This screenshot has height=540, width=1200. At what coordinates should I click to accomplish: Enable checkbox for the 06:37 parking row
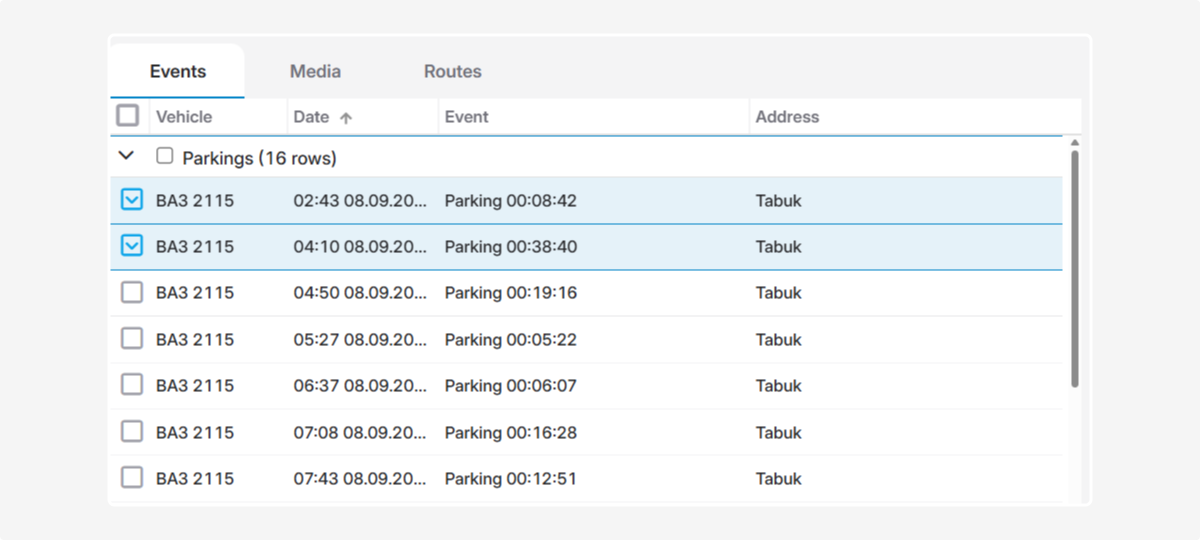[x=132, y=385]
